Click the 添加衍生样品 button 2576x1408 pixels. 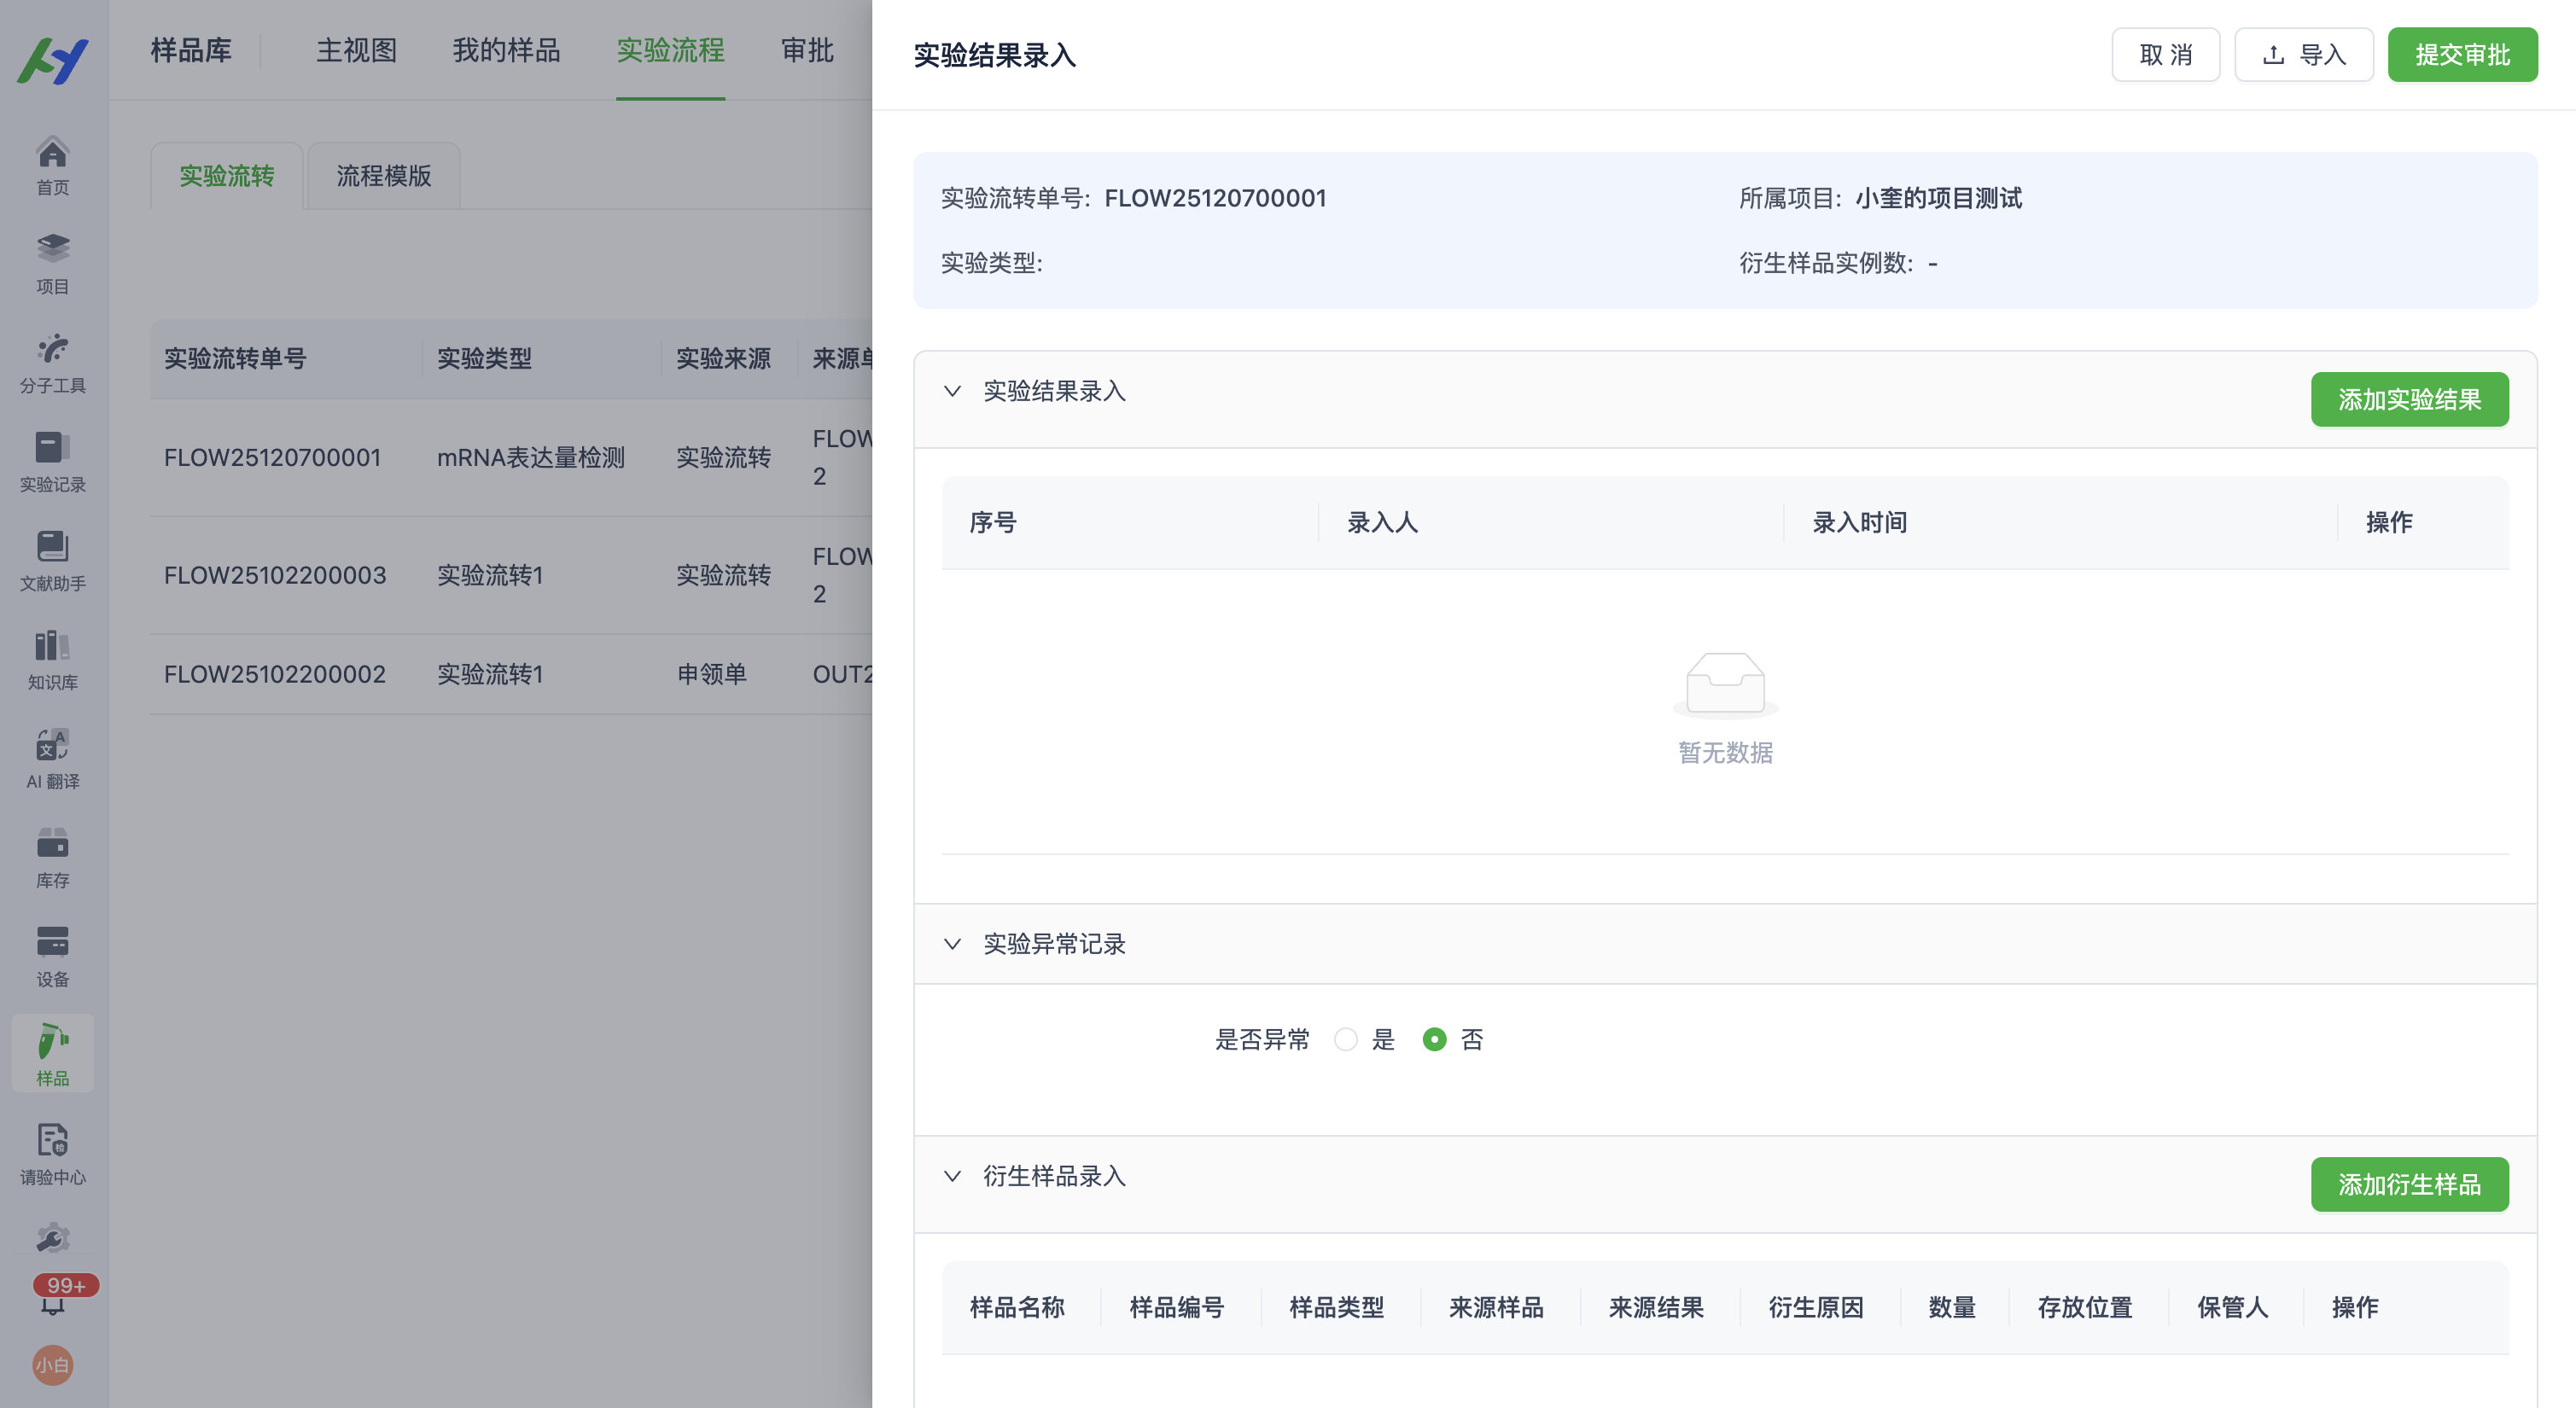pos(2410,1185)
